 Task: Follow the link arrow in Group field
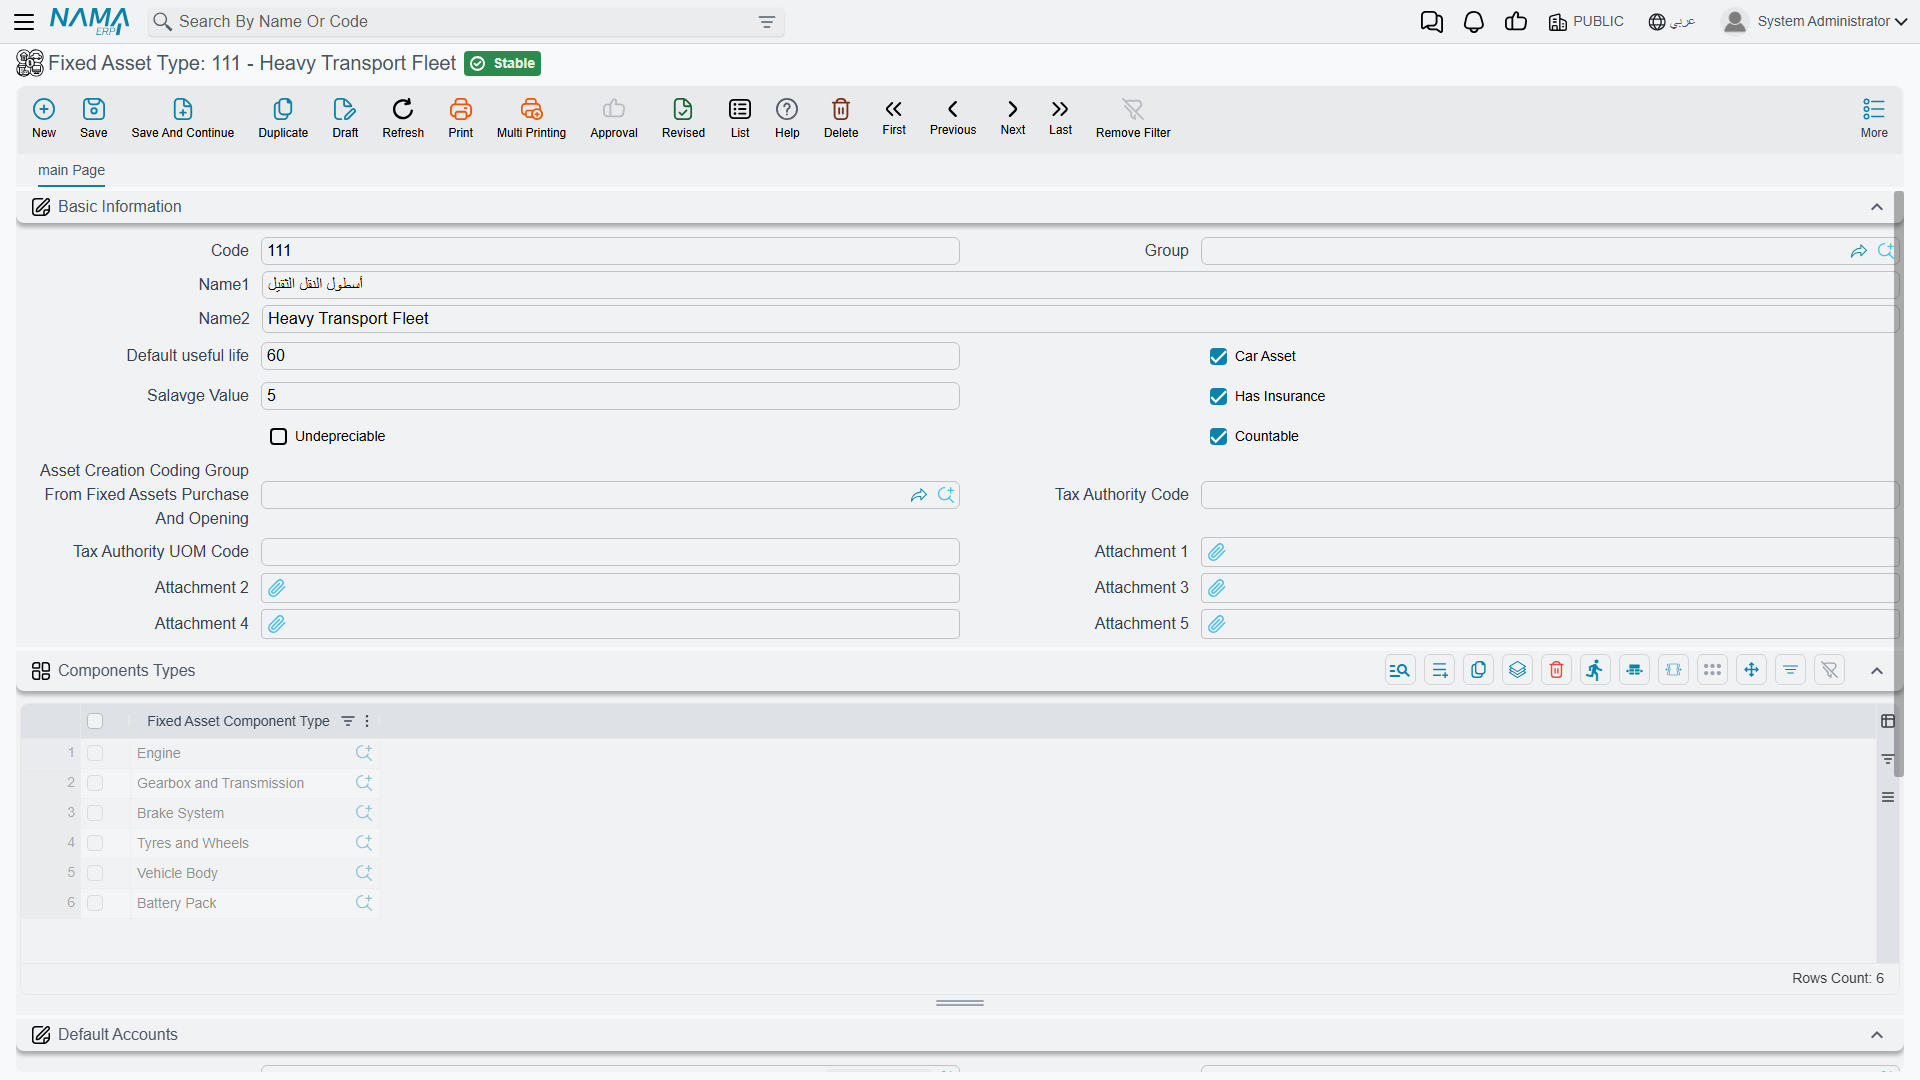point(1858,251)
